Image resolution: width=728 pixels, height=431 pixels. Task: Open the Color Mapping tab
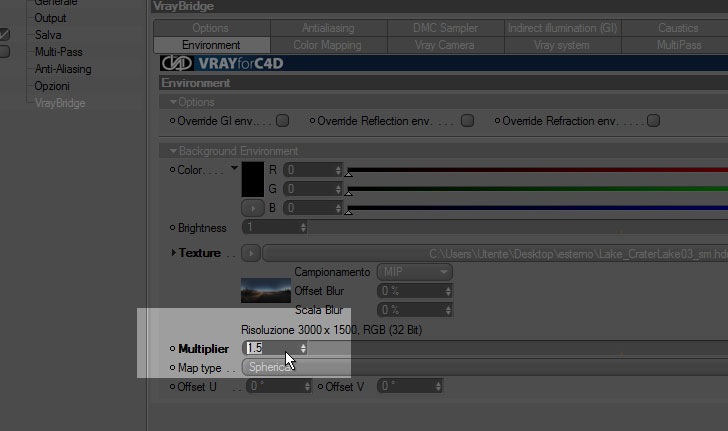[328, 45]
